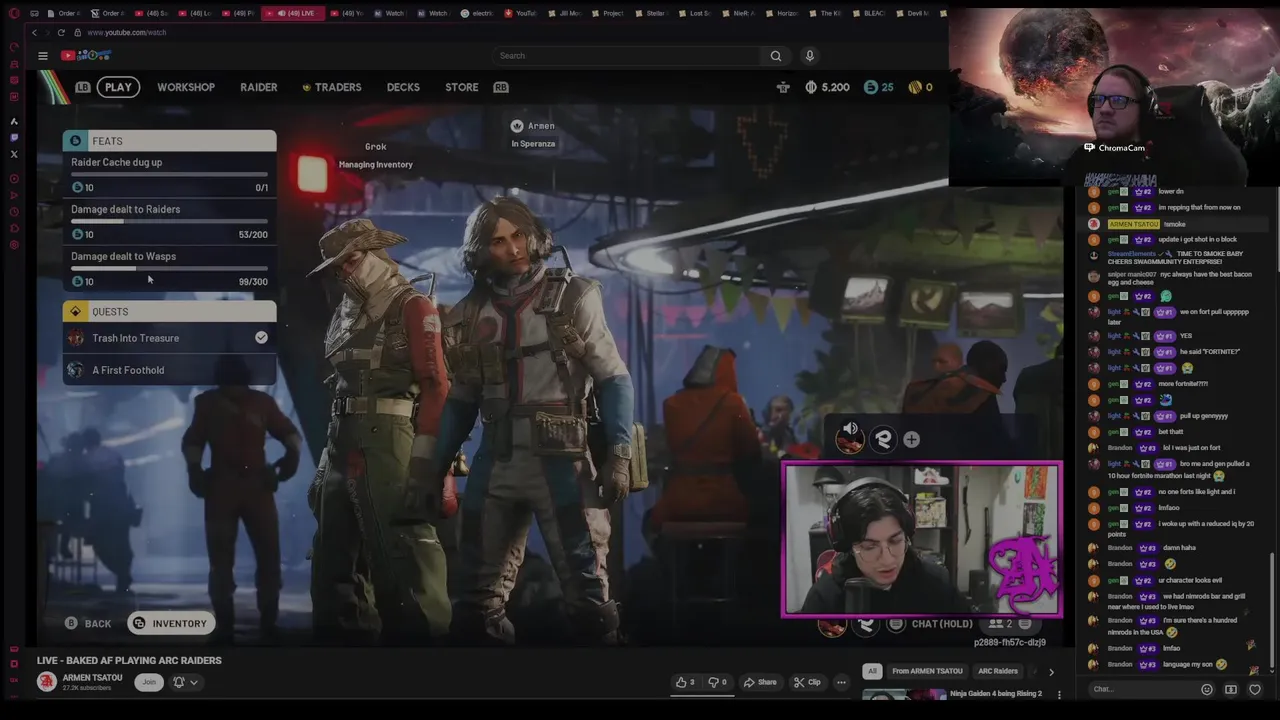The width and height of the screenshot is (1280, 720).
Task: Click the Share button
Action: tap(759, 682)
